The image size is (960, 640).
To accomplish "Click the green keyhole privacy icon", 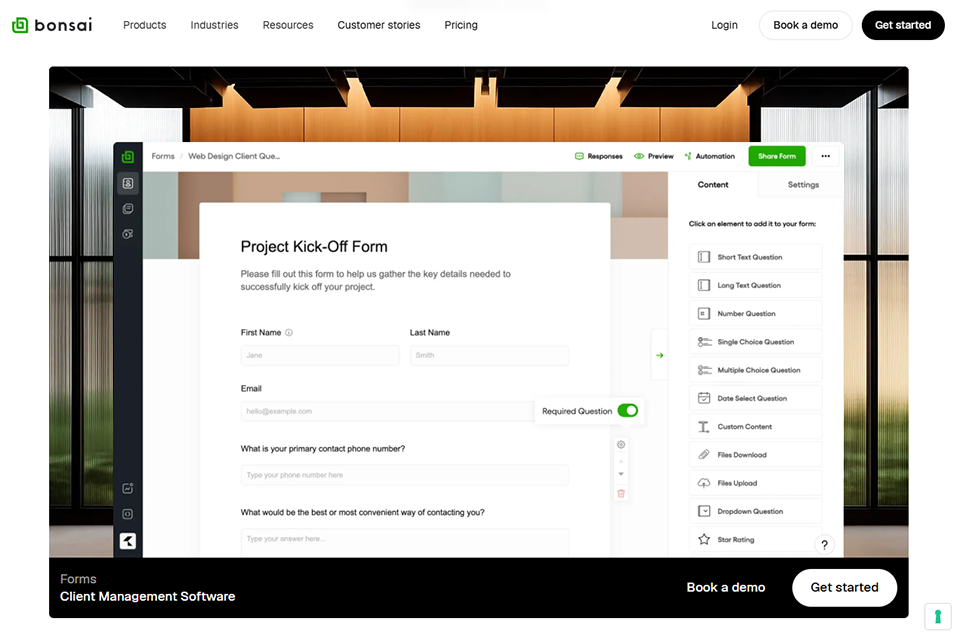I will [937, 616].
